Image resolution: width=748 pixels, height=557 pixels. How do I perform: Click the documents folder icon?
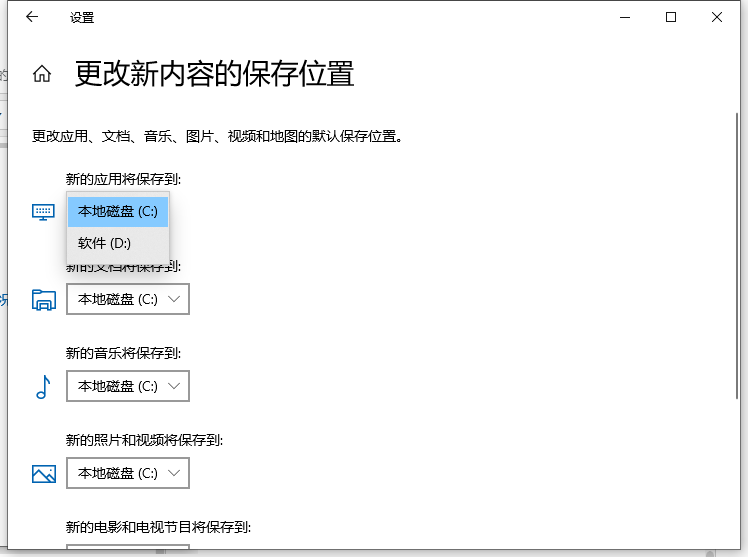pos(43,299)
